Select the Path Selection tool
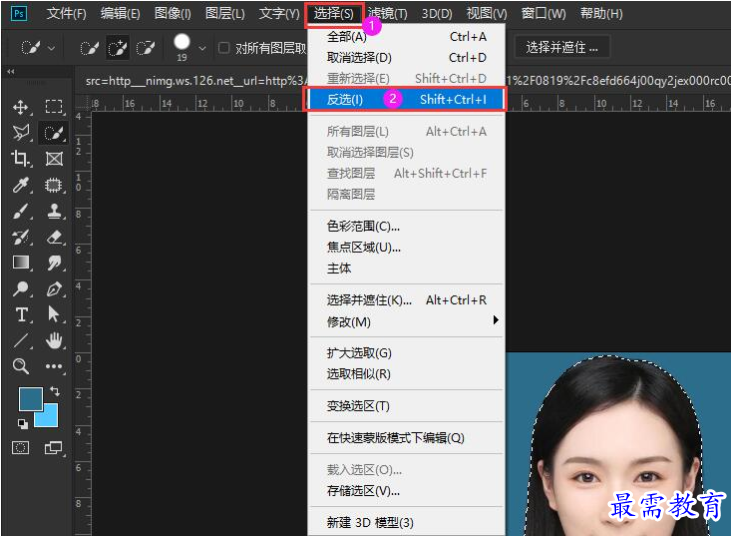The height and width of the screenshot is (537, 732). tap(54, 314)
